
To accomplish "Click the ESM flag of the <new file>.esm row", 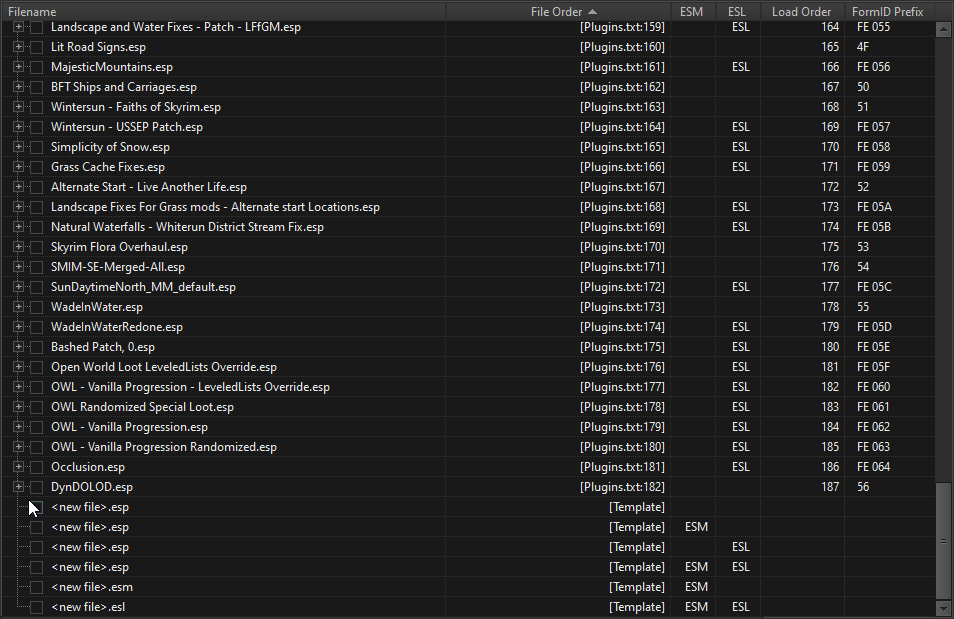I will click(696, 587).
